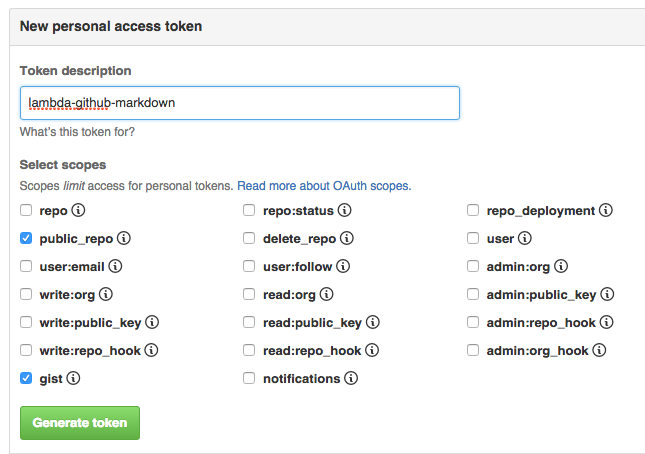645x454 pixels.
Task: Click the info icon beside gist
Action: click(x=73, y=379)
